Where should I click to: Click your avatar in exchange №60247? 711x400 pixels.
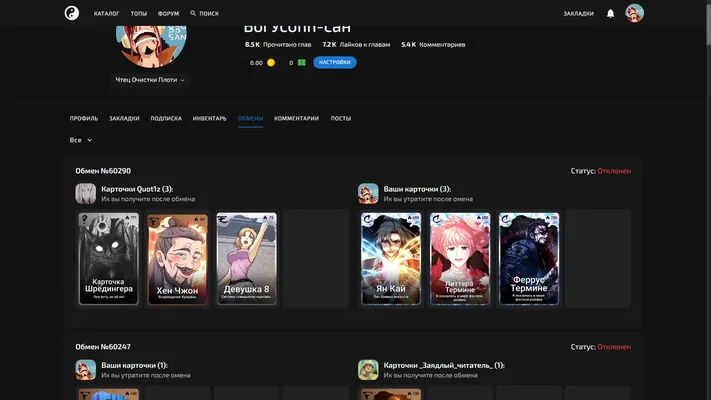(x=86, y=370)
